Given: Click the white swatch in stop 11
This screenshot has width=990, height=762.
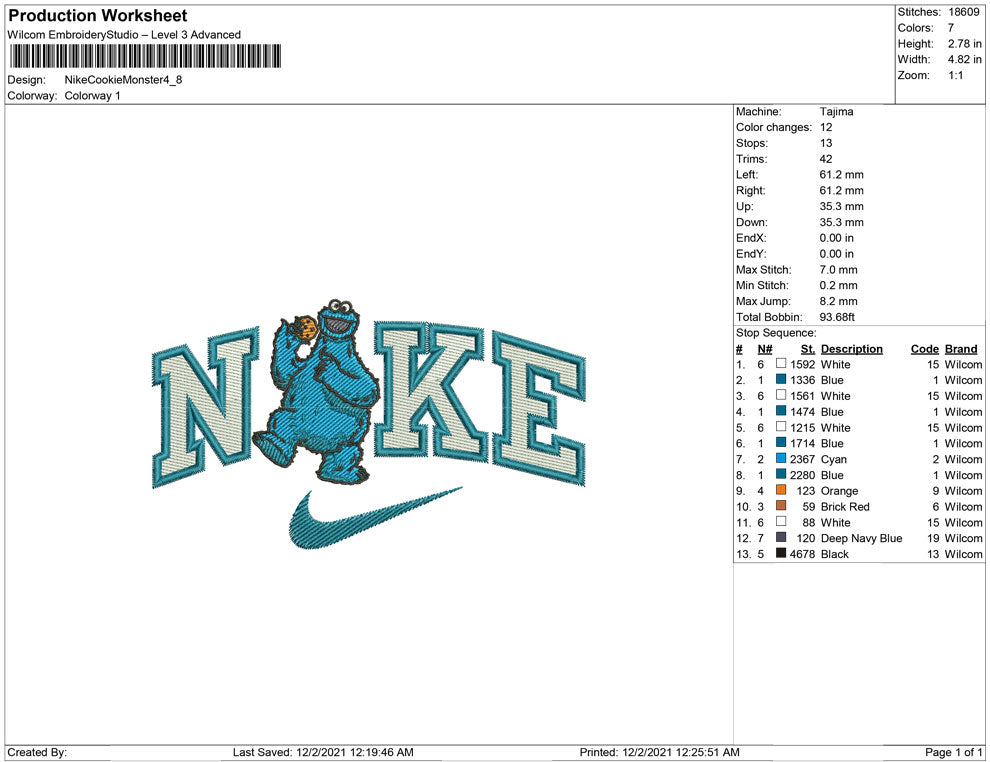Looking at the screenshot, I should point(781,521).
